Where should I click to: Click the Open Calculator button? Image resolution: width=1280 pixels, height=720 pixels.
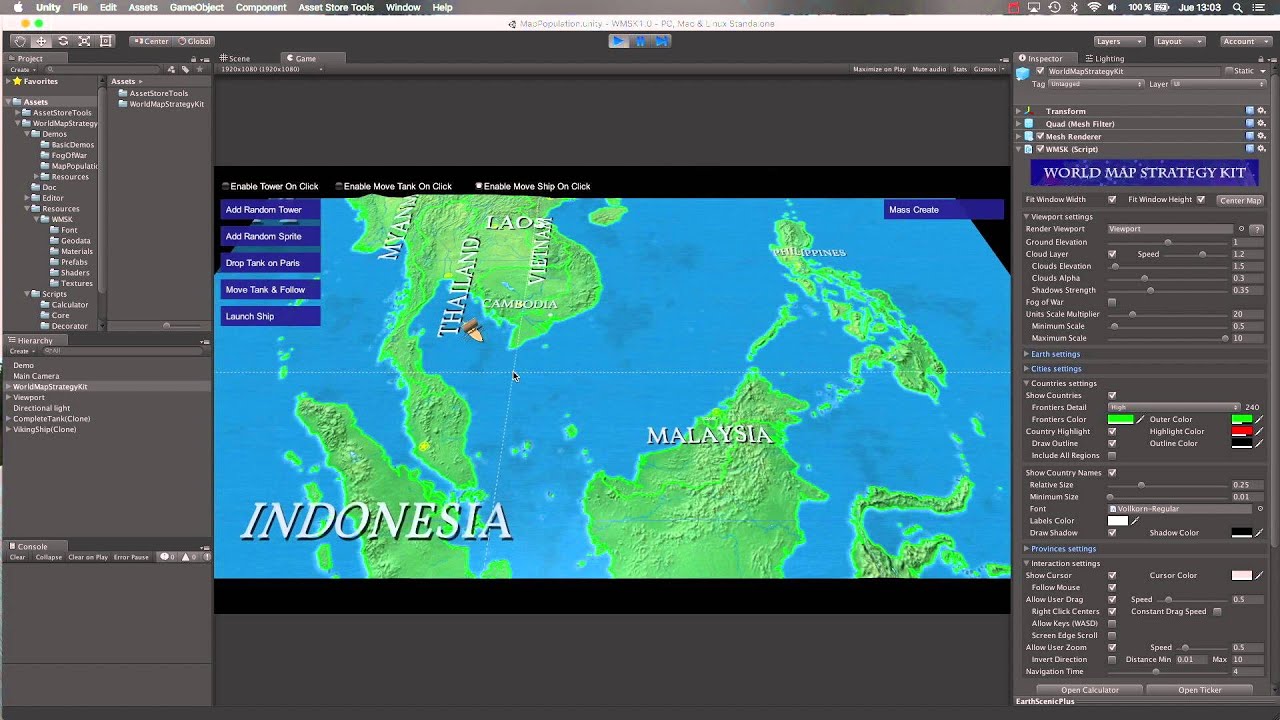[x=1090, y=690]
